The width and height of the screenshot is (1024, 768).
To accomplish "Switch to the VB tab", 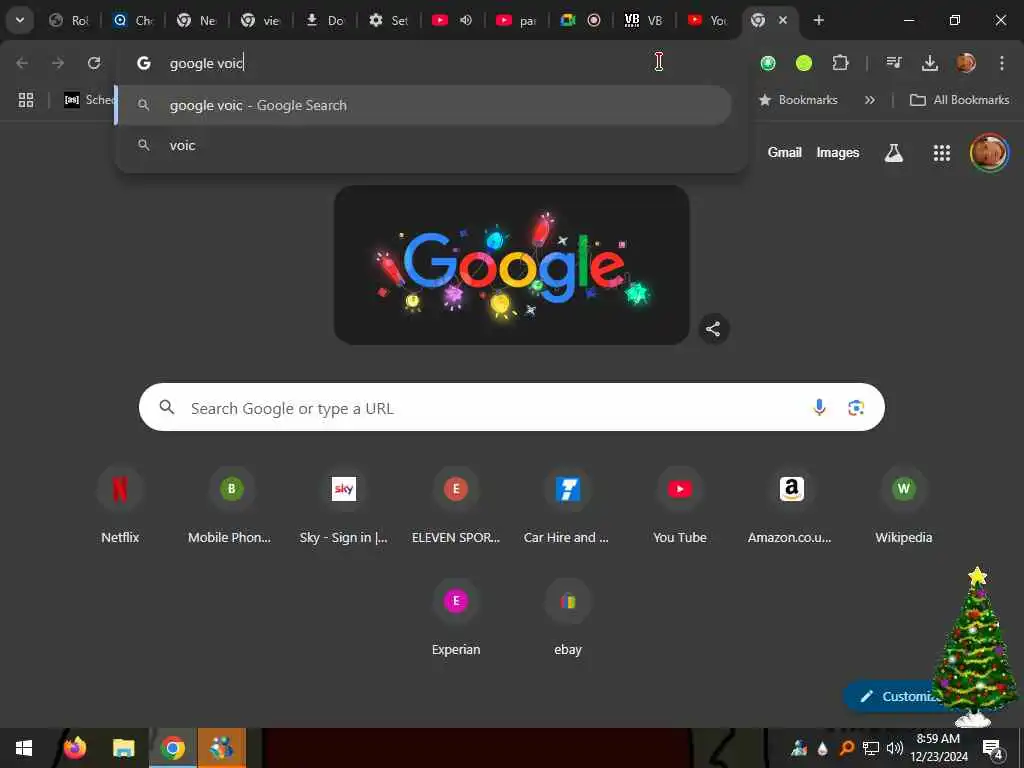I will (x=645, y=20).
